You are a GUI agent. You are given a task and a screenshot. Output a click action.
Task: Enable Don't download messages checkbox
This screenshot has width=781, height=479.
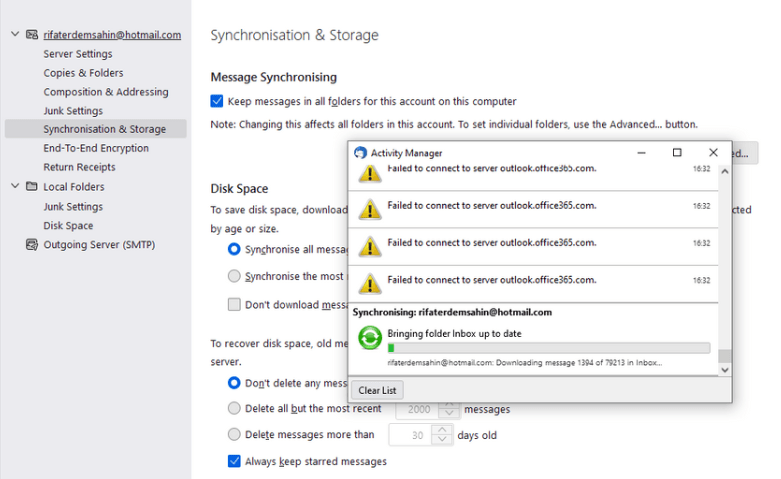coord(234,304)
